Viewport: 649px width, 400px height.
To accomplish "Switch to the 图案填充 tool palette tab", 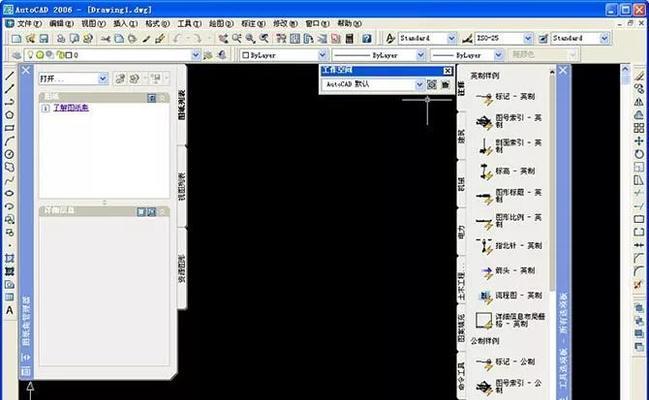I will click(x=462, y=327).
